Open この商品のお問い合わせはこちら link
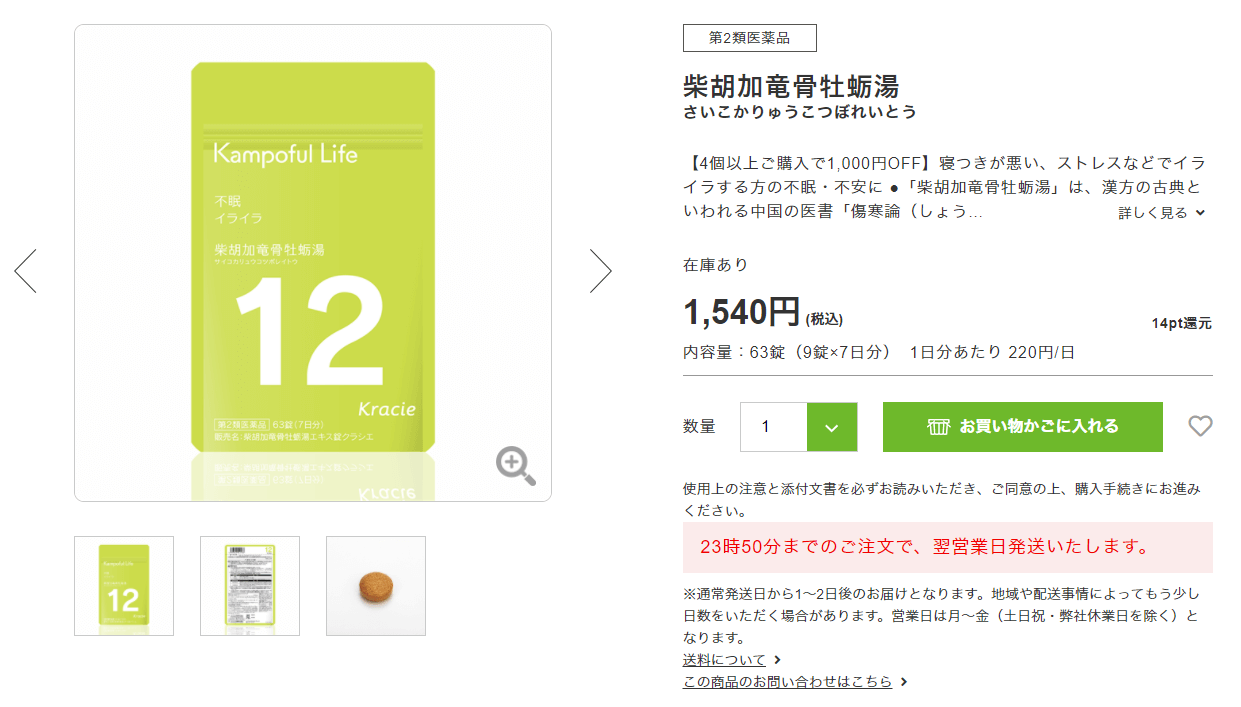Viewport: 1241px width, 707px height. point(788,682)
